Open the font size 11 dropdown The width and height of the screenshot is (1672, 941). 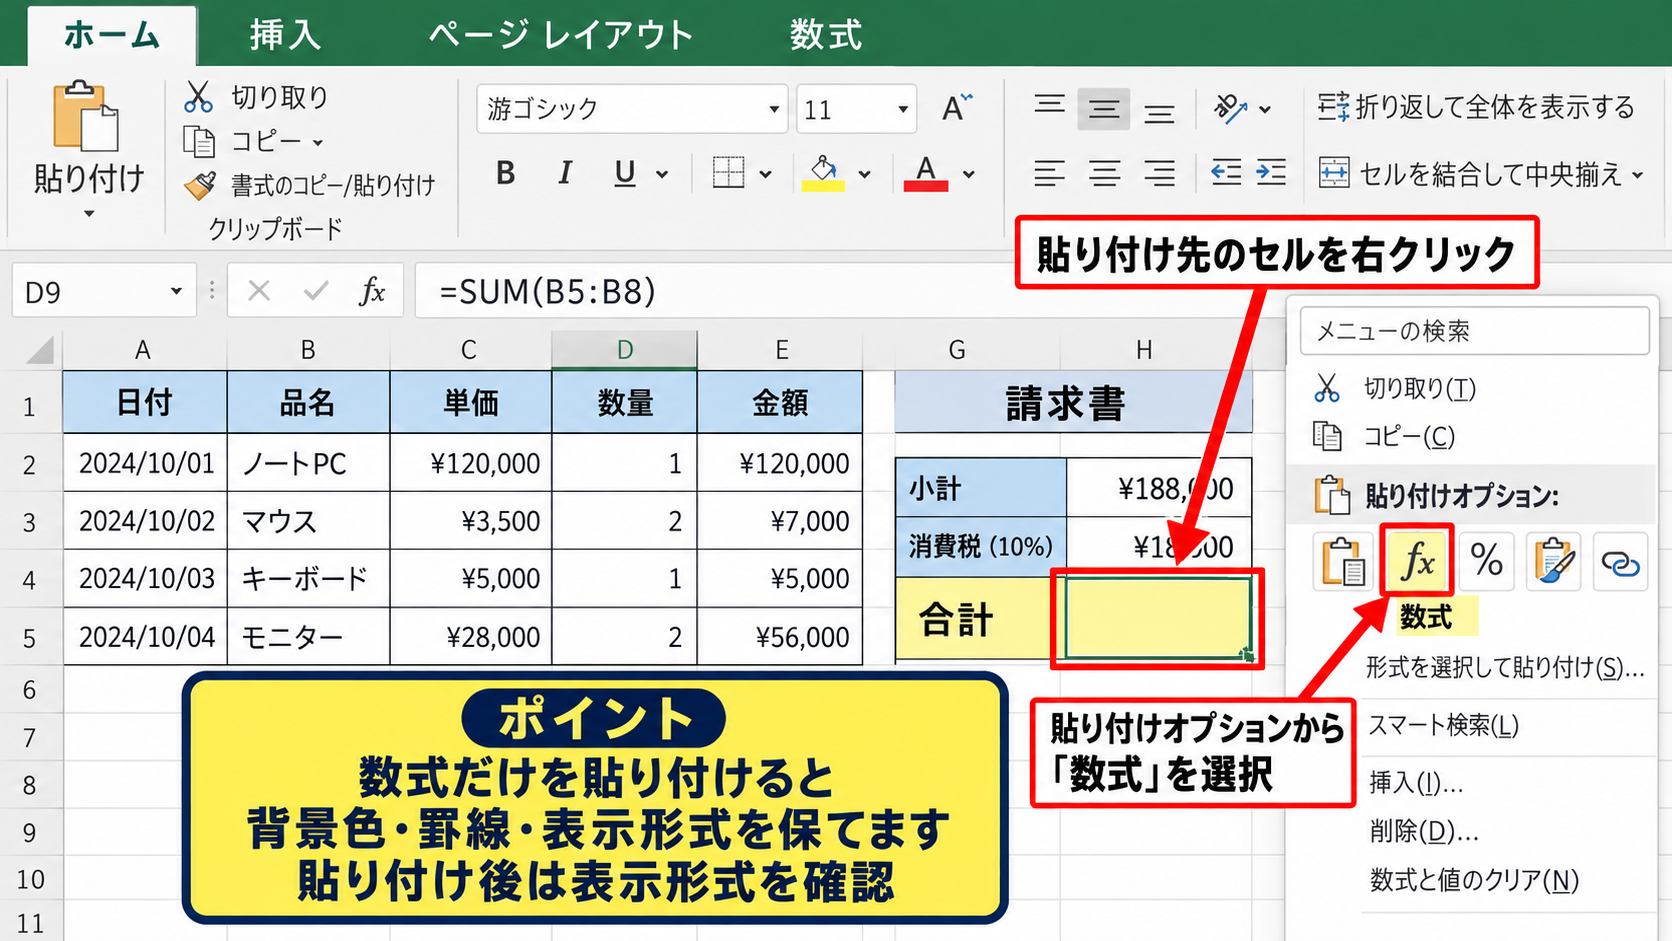[x=903, y=109]
